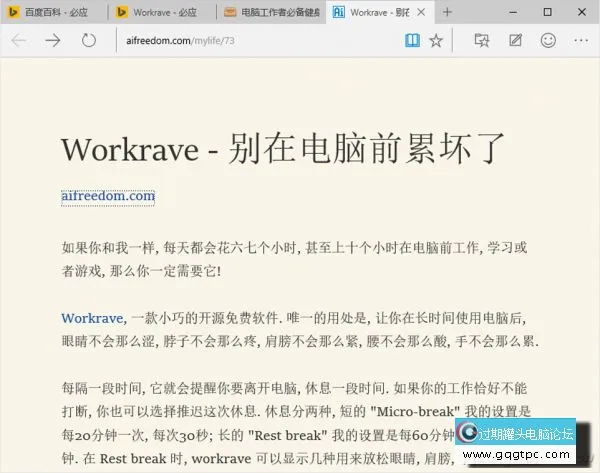The image size is (600, 473).
Task: Minimize the browser window
Action: [x=513, y=12]
